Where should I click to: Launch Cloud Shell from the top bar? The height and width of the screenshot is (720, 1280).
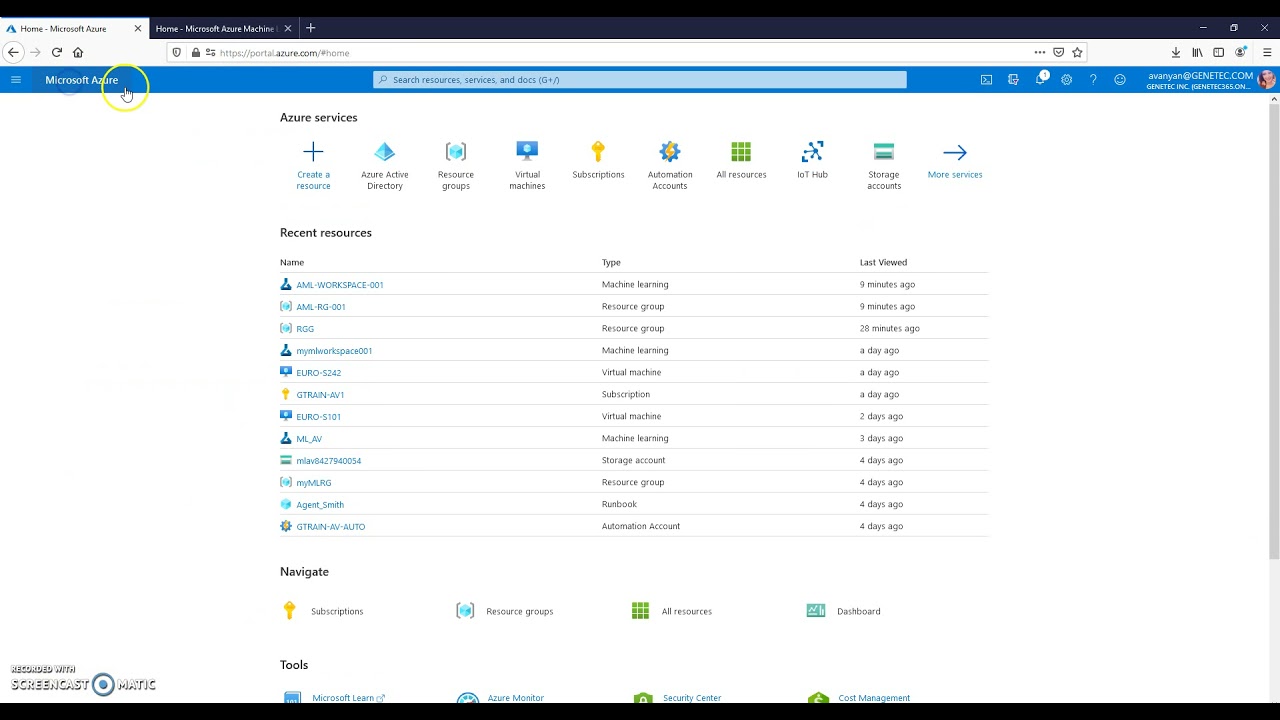[x=987, y=80]
